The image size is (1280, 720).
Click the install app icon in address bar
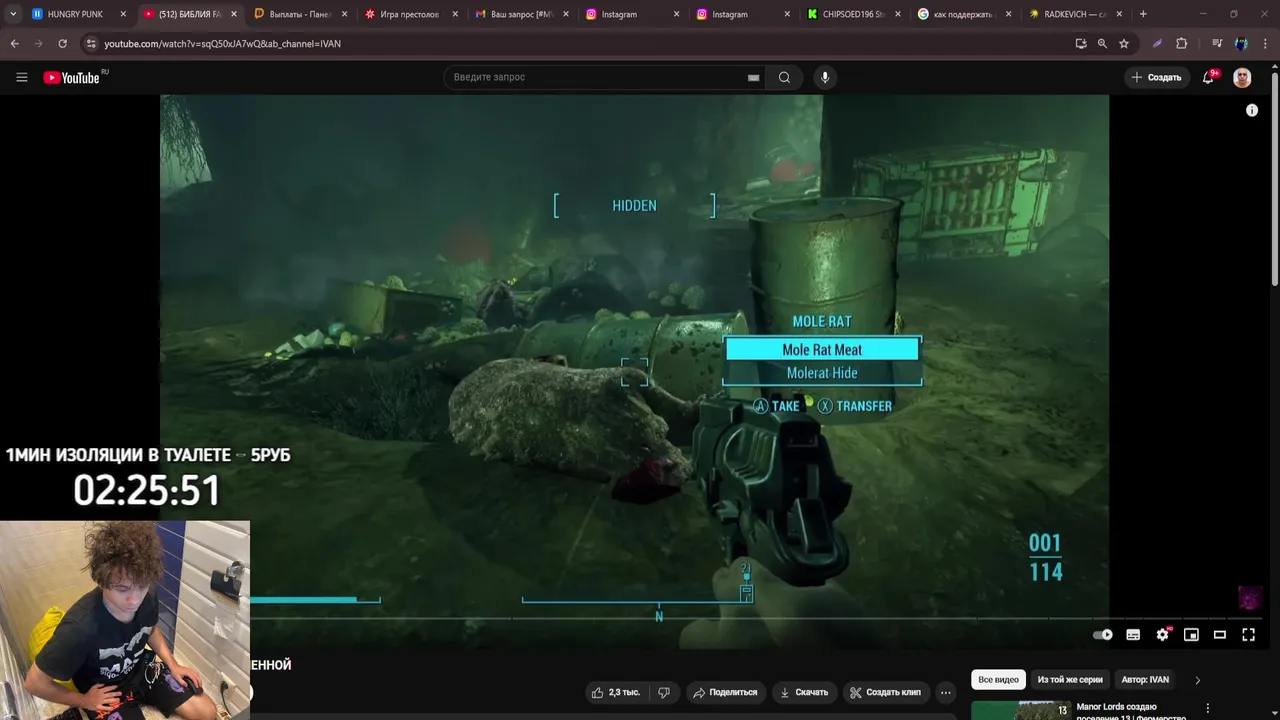pyautogui.click(x=1080, y=44)
